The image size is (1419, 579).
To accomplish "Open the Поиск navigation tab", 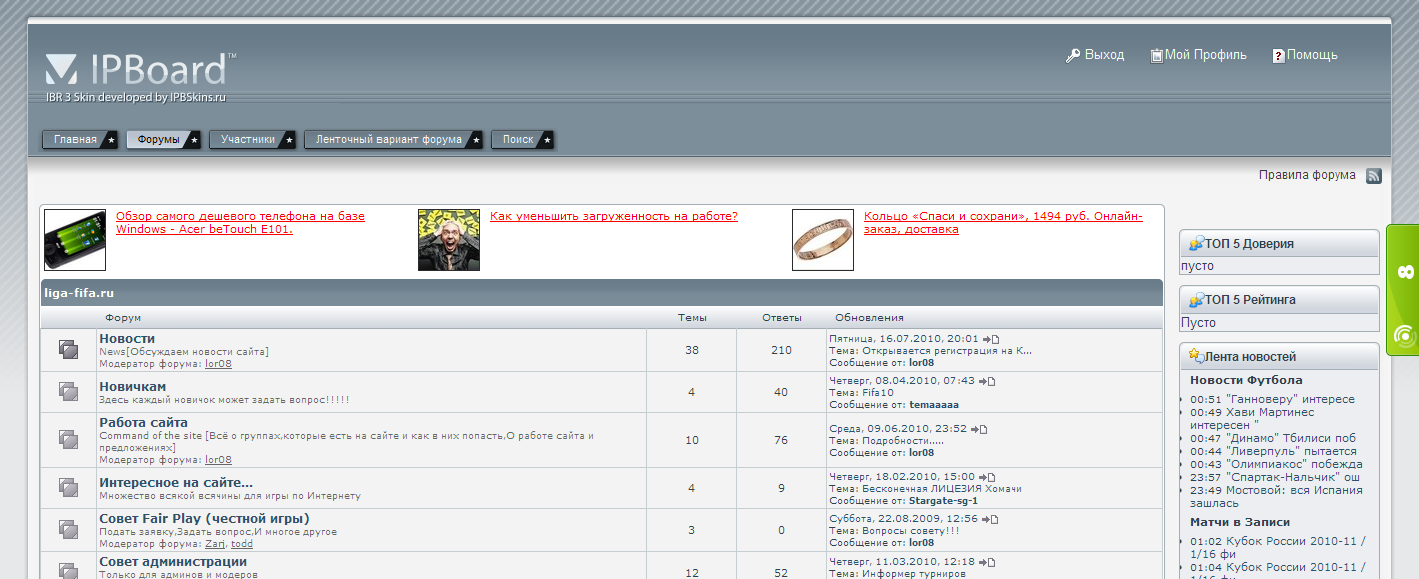I will 518,140.
